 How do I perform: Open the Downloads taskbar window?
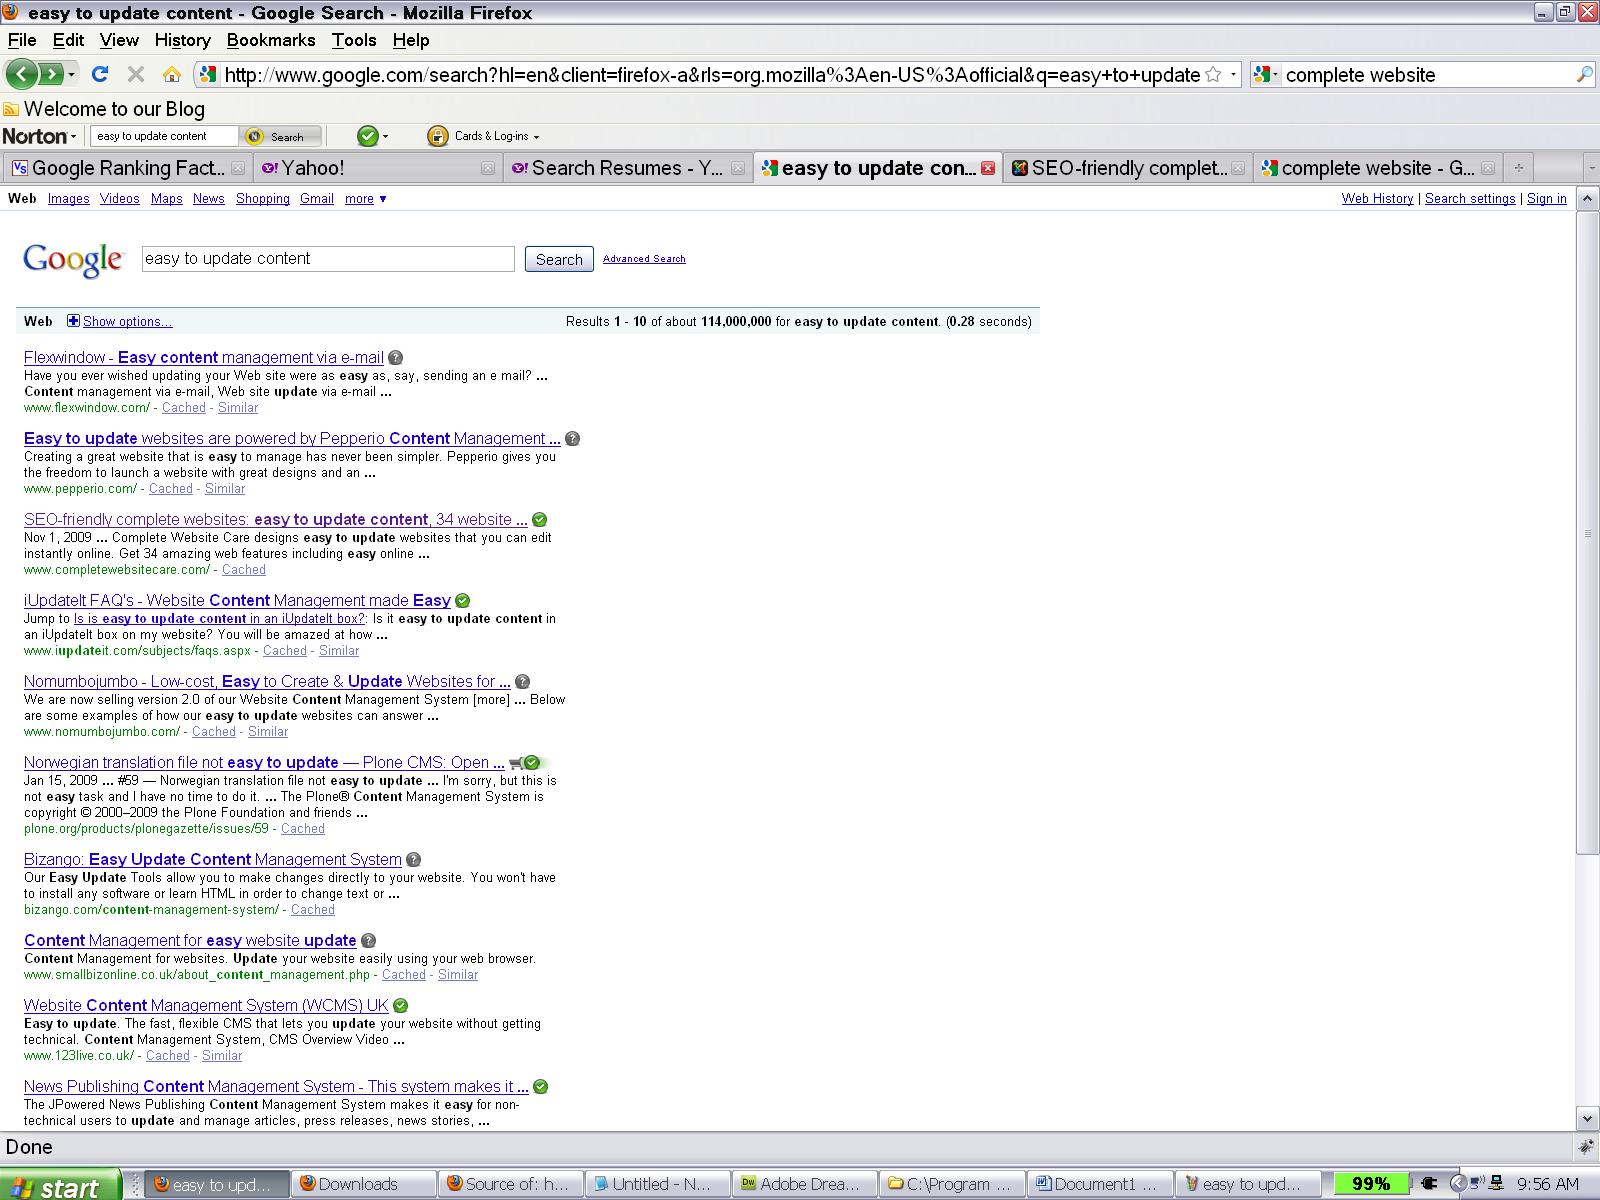click(x=363, y=1184)
